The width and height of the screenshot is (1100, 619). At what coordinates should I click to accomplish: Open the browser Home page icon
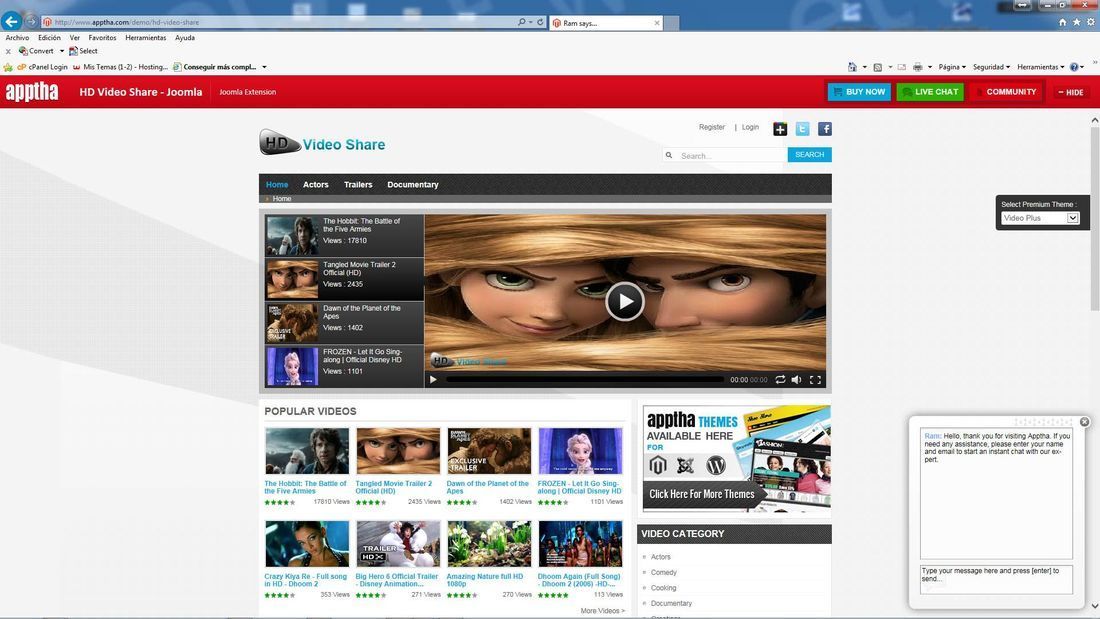coord(1063,22)
